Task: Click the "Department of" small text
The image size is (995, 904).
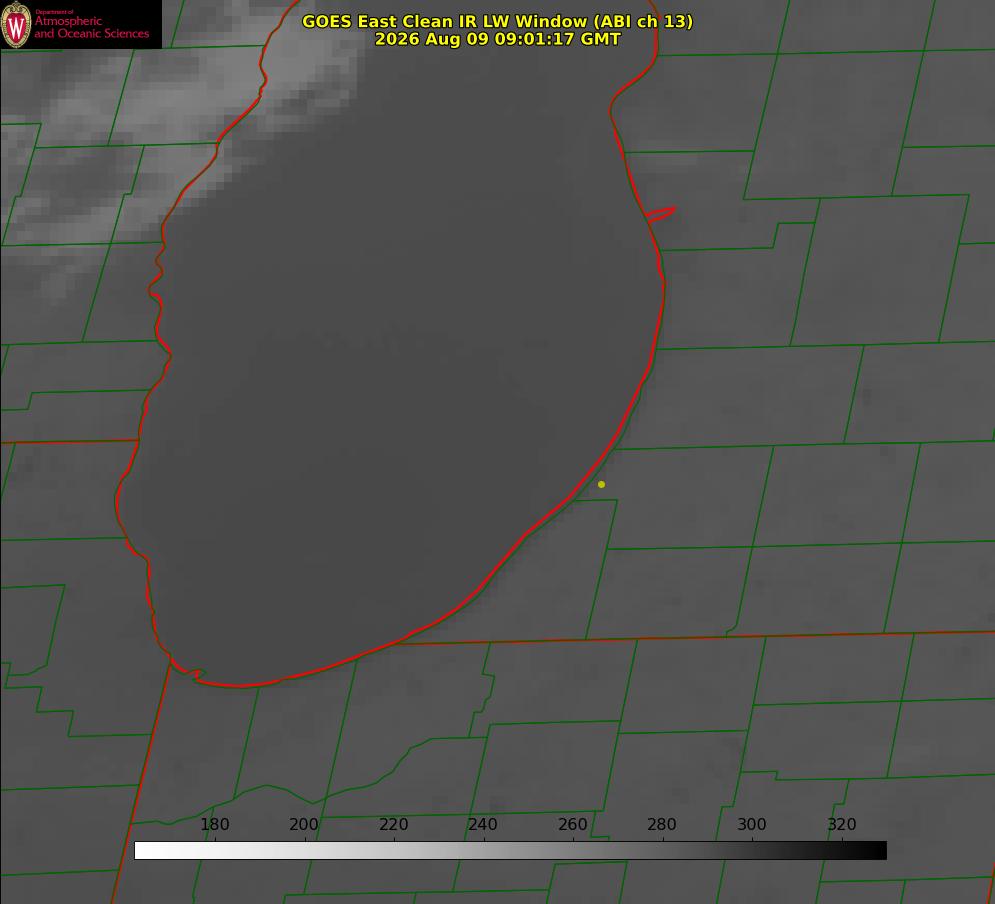Action: coord(54,12)
